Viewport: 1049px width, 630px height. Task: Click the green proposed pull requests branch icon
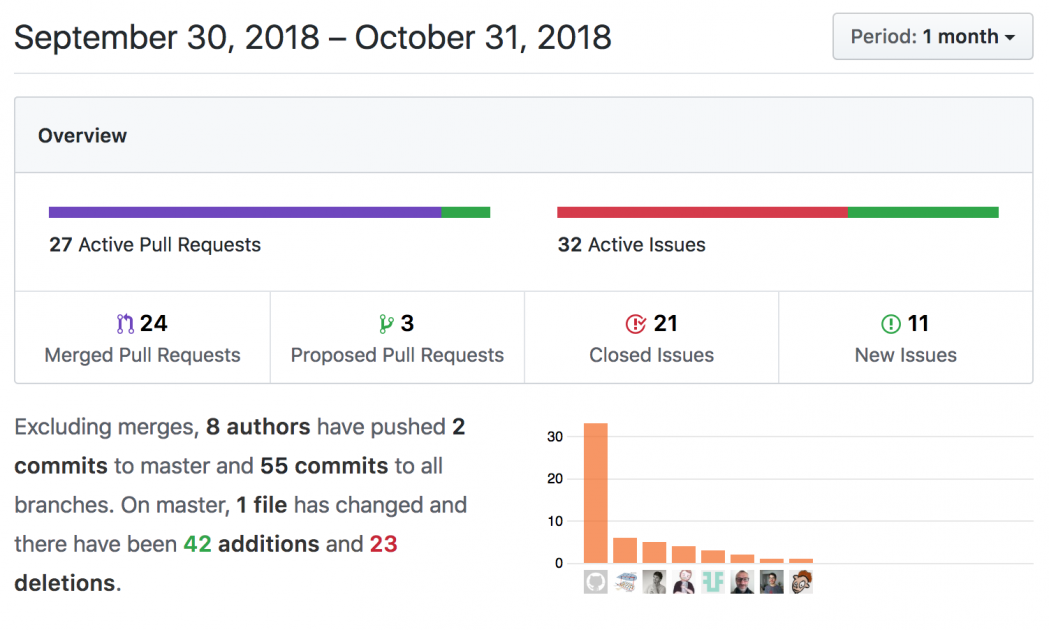pos(387,323)
